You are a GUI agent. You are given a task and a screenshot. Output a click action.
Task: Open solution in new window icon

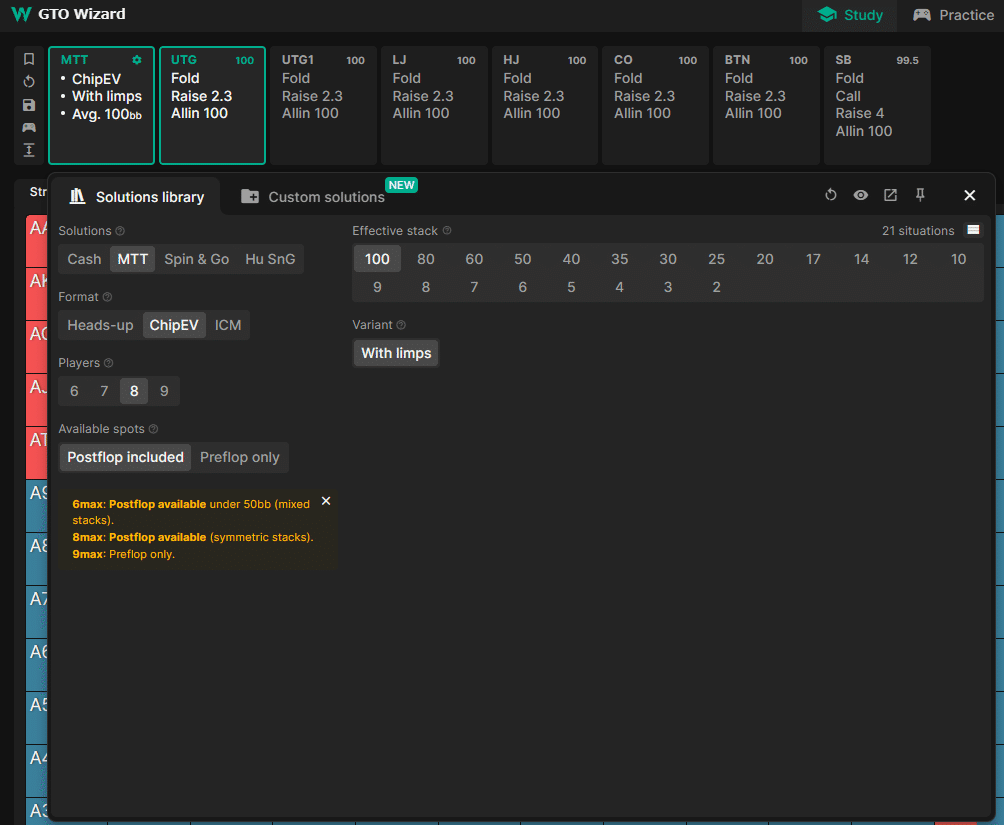click(890, 195)
